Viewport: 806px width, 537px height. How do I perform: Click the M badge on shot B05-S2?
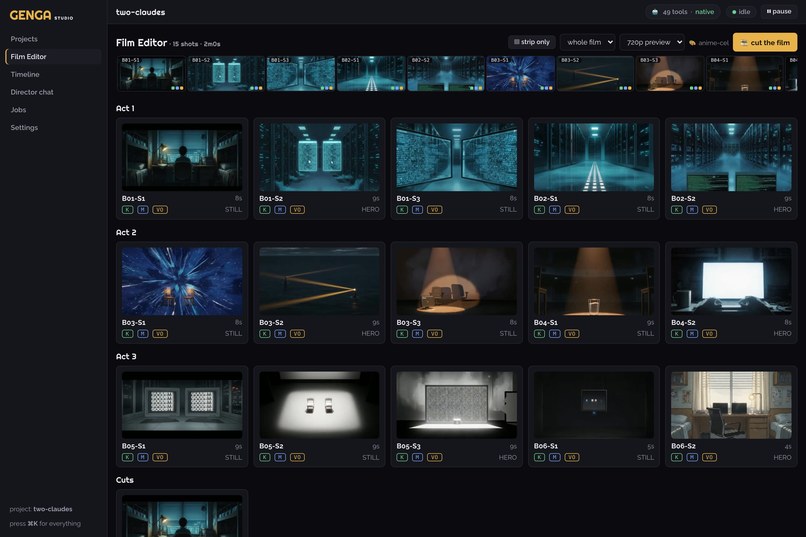[x=280, y=457]
